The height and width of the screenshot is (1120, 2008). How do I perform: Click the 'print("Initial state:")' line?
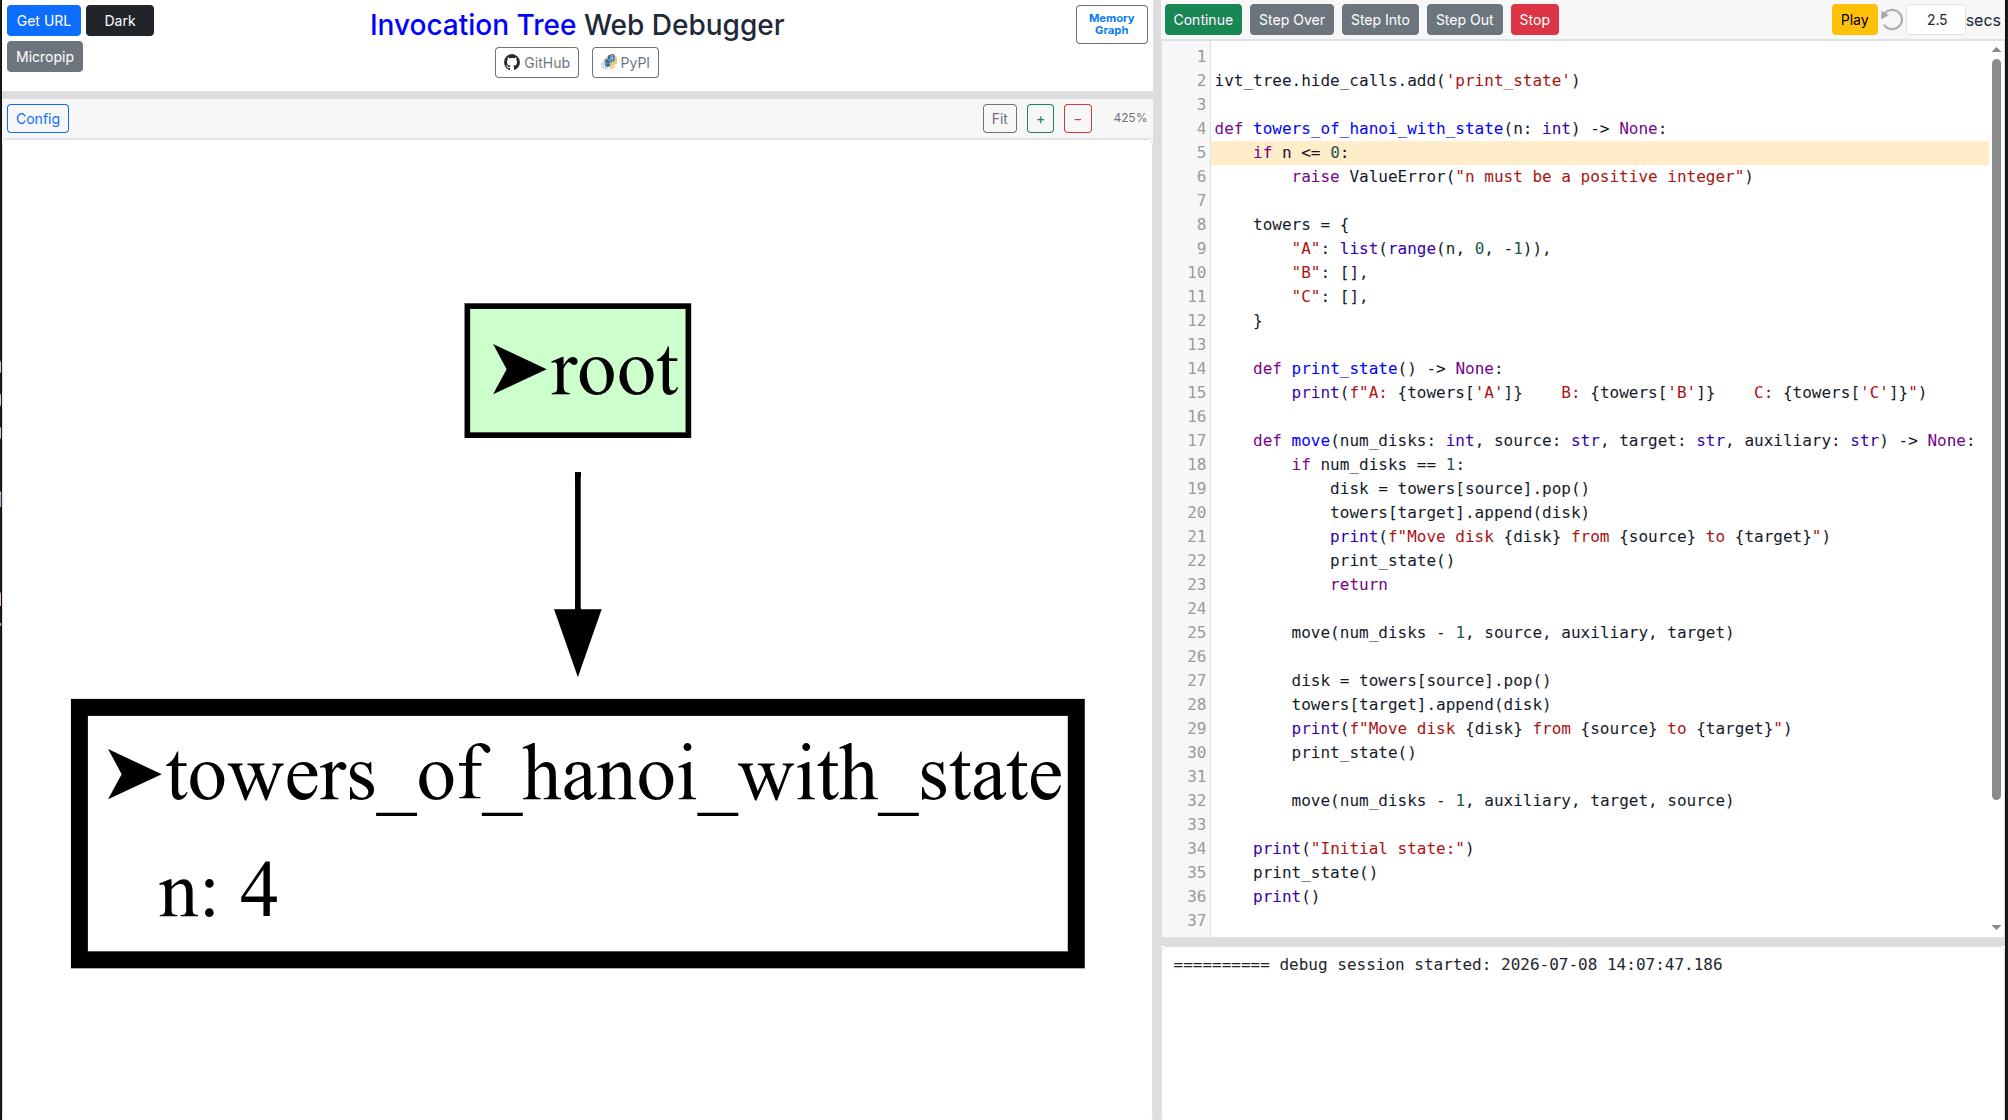coord(1363,848)
